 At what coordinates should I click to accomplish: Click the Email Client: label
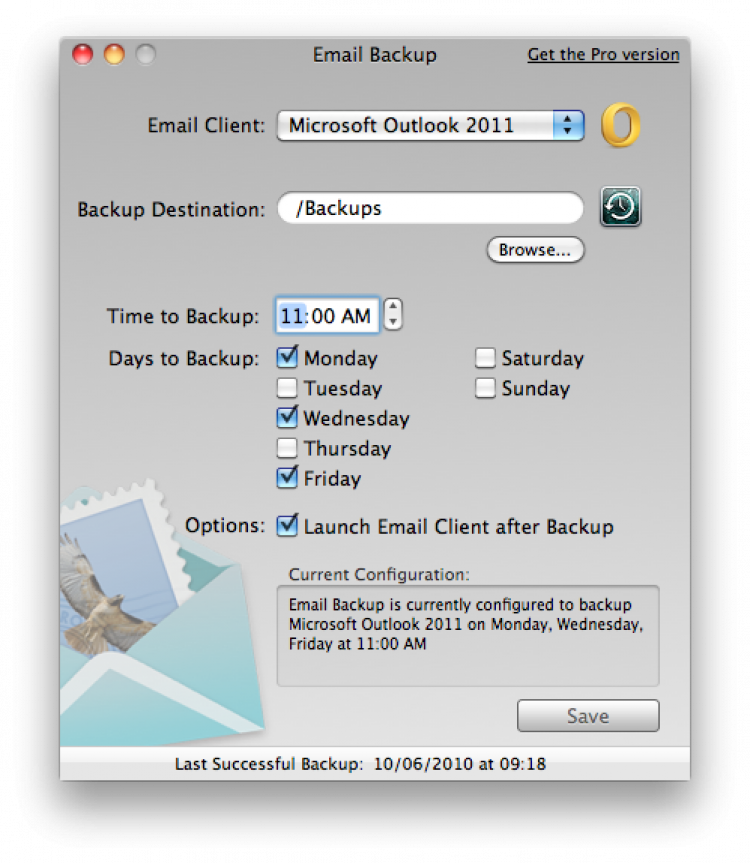tap(206, 125)
